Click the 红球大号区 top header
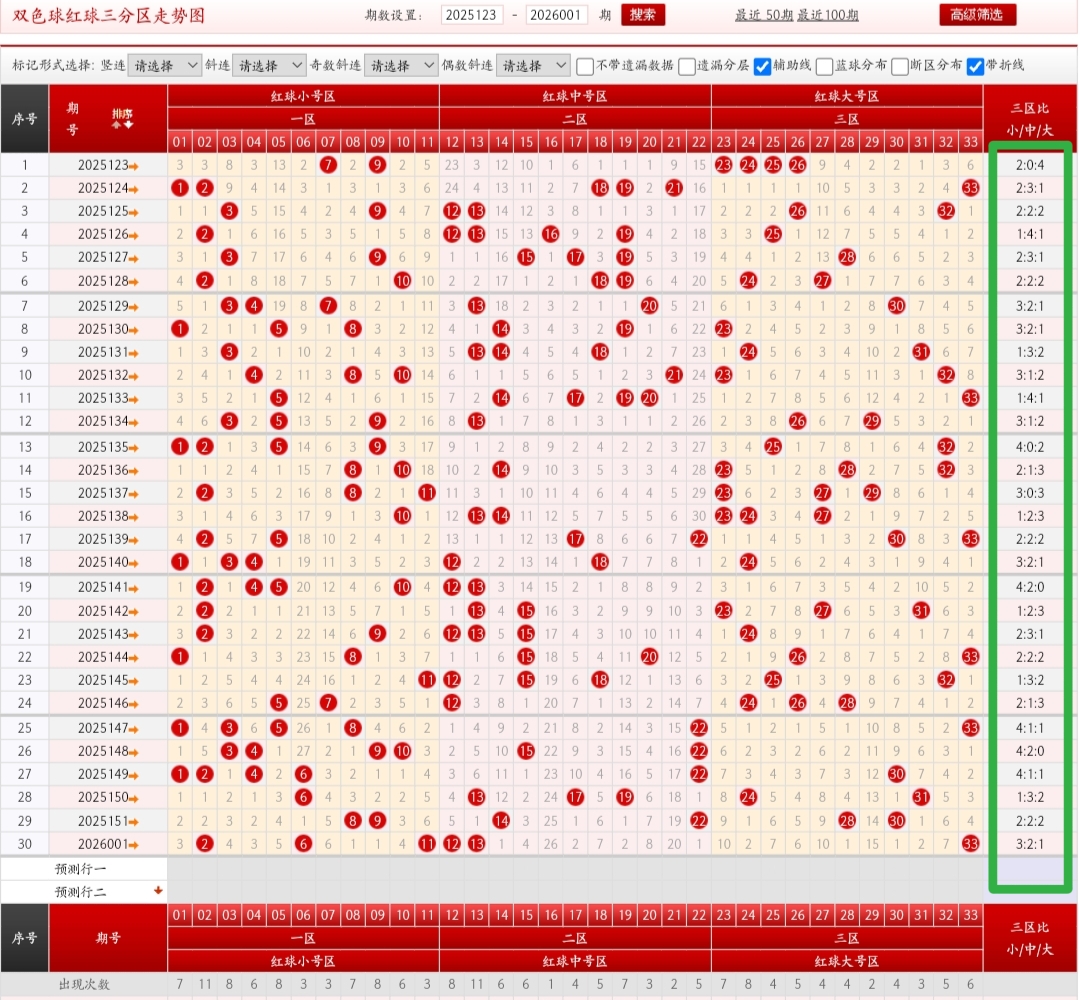The height and width of the screenshot is (1000, 1080). (x=847, y=96)
